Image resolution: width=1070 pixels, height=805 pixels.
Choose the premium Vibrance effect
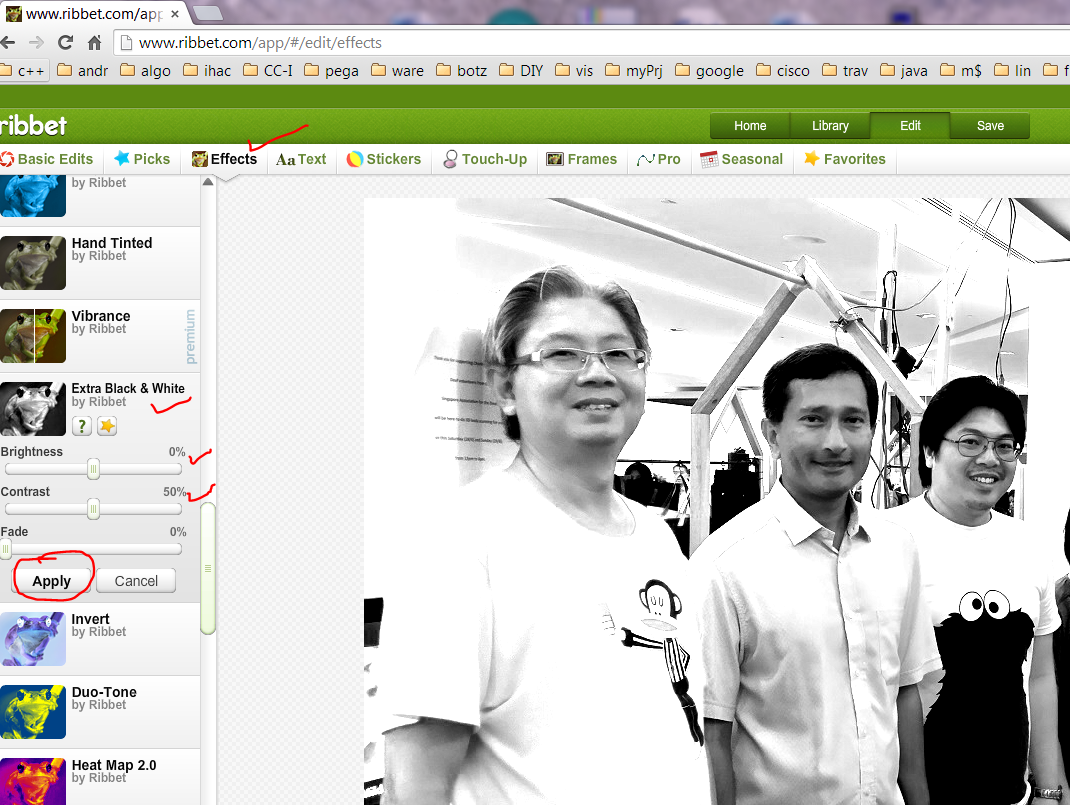100,336
